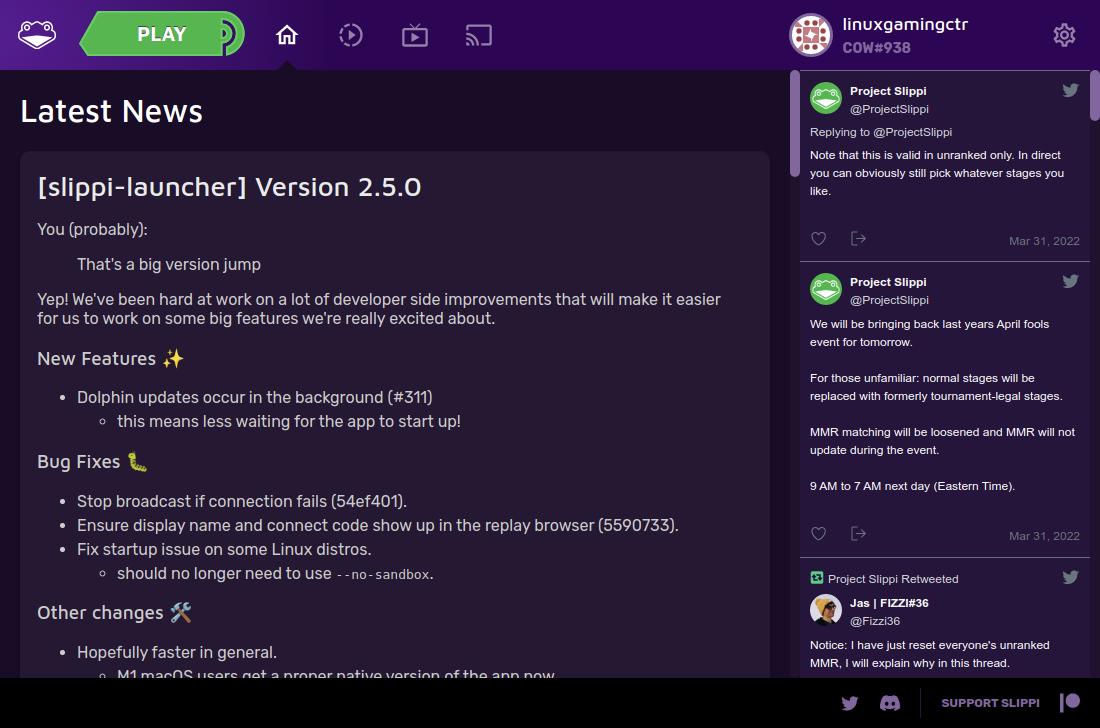
Task: Click 'Ensure display name and connect code' line
Action: (x=377, y=525)
